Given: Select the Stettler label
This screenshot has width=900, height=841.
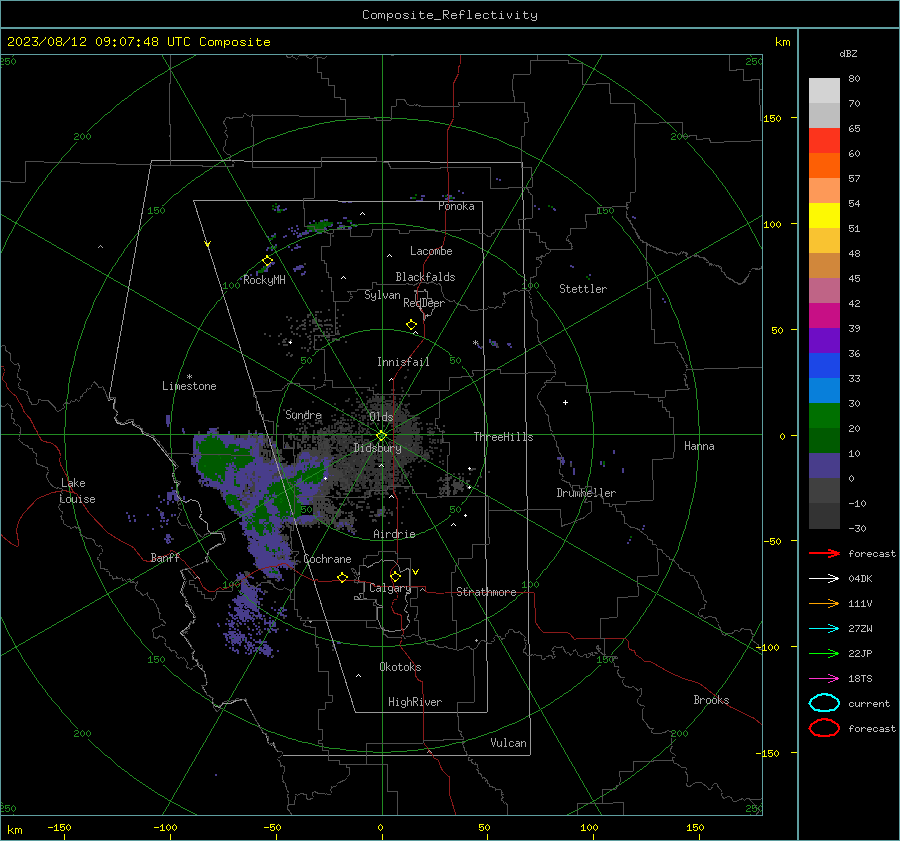Looking at the screenshot, I should click(x=583, y=289).
